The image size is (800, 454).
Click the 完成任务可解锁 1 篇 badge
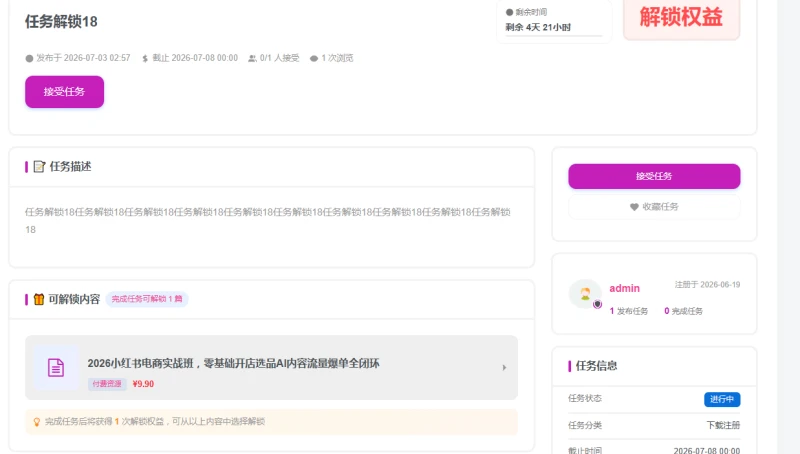(x=147, y=299)
